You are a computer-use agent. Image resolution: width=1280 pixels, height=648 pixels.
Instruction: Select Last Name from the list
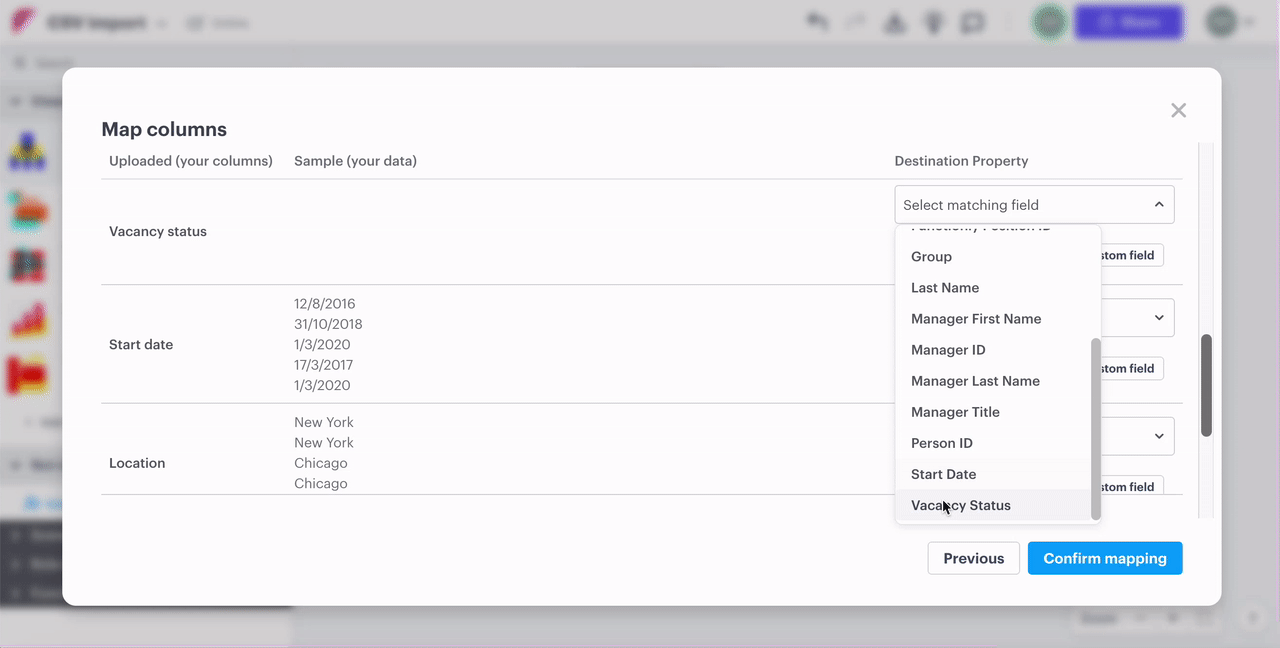(944, 288)
